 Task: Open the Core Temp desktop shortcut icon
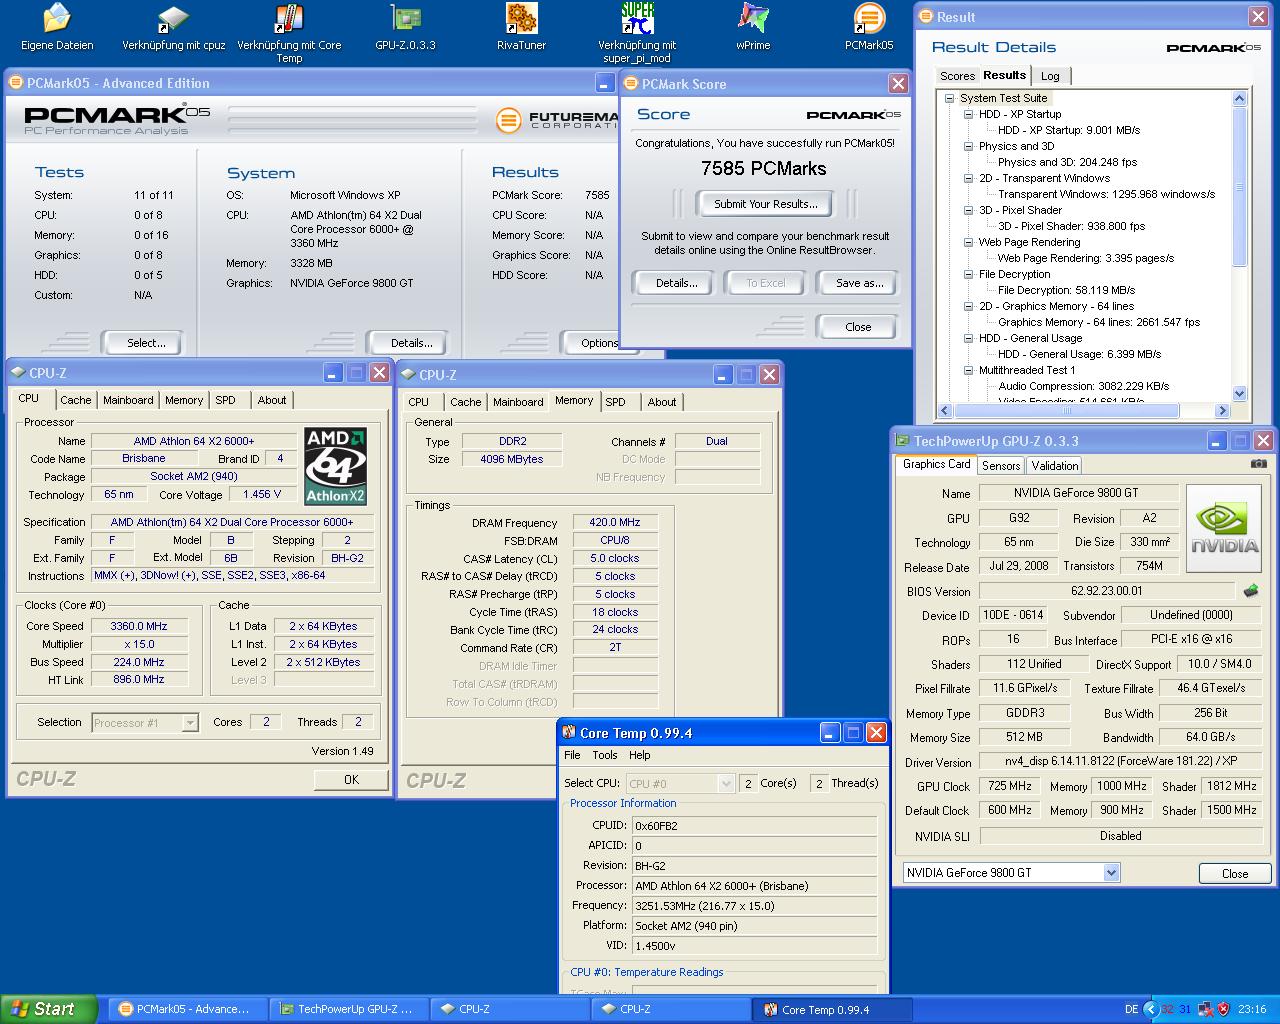[289, 20]
